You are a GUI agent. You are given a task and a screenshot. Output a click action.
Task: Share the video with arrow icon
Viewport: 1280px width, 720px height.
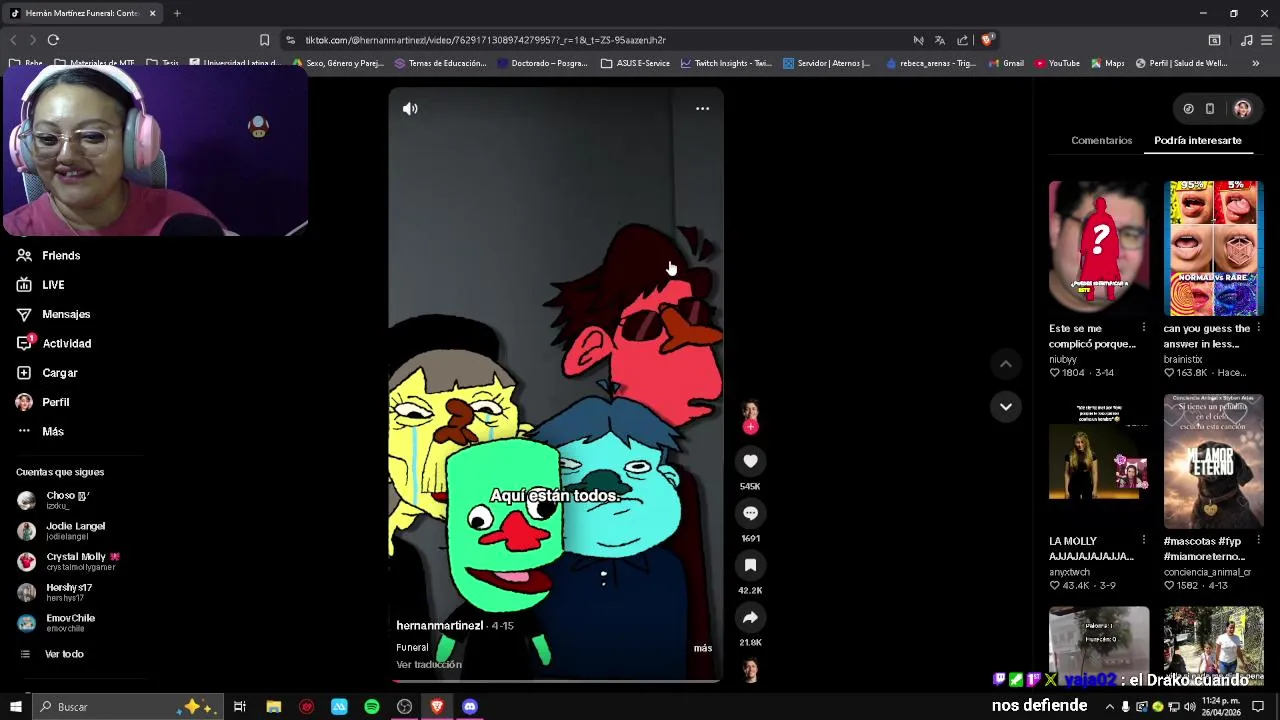click(750, 617)
